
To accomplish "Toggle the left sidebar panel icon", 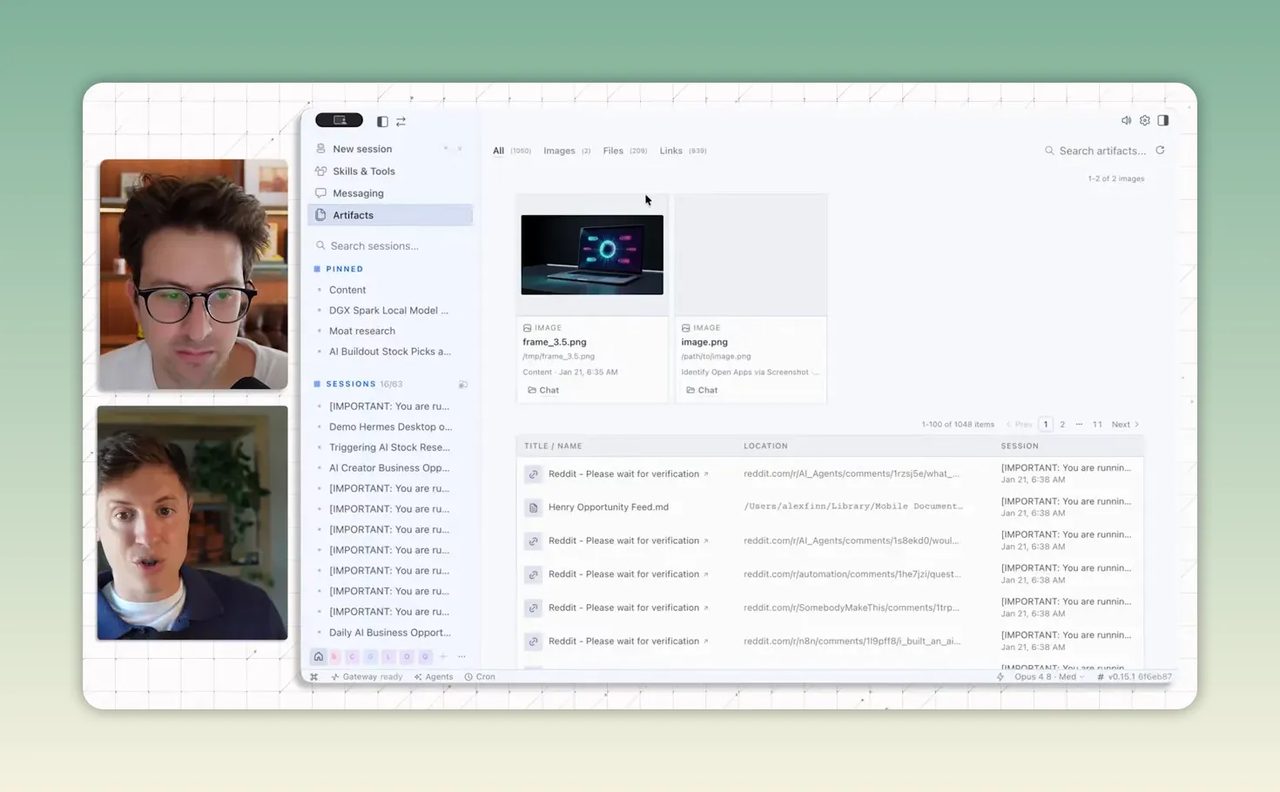I will 382,121.
